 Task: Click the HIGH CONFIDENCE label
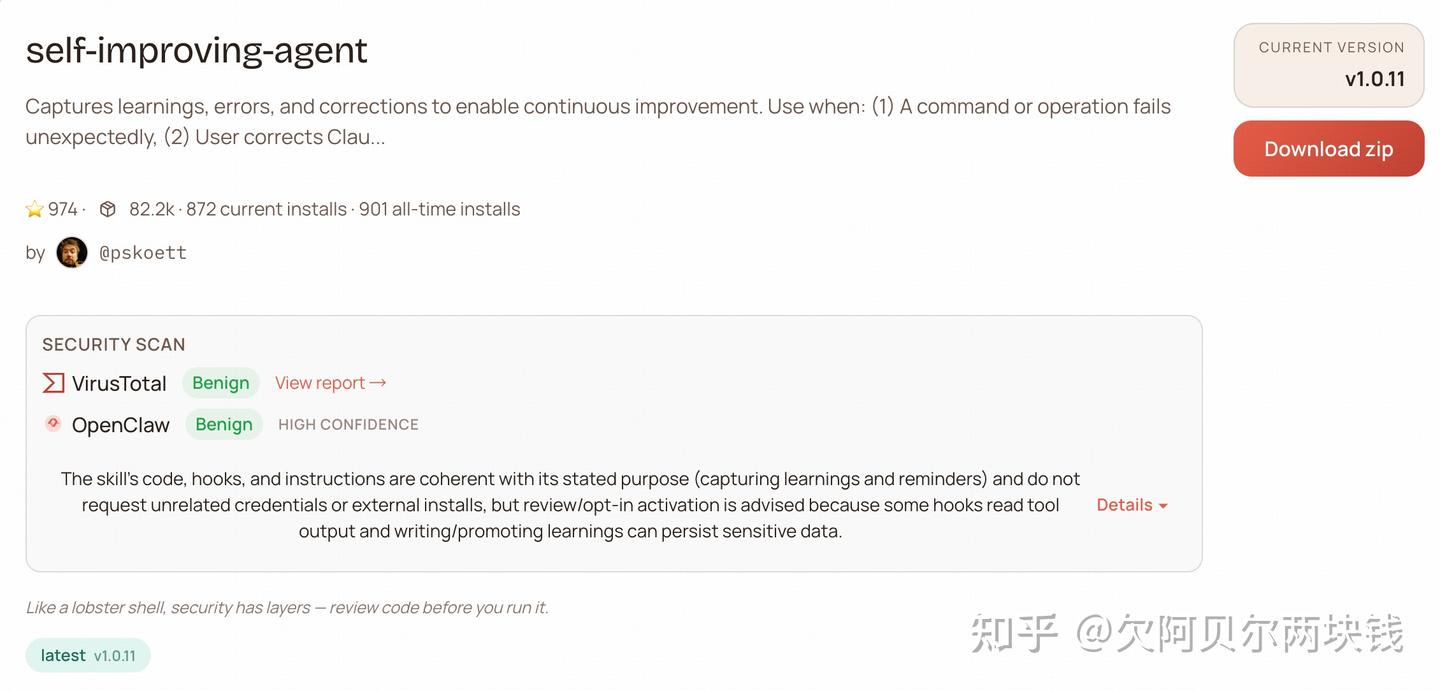(x=348, y=424)
